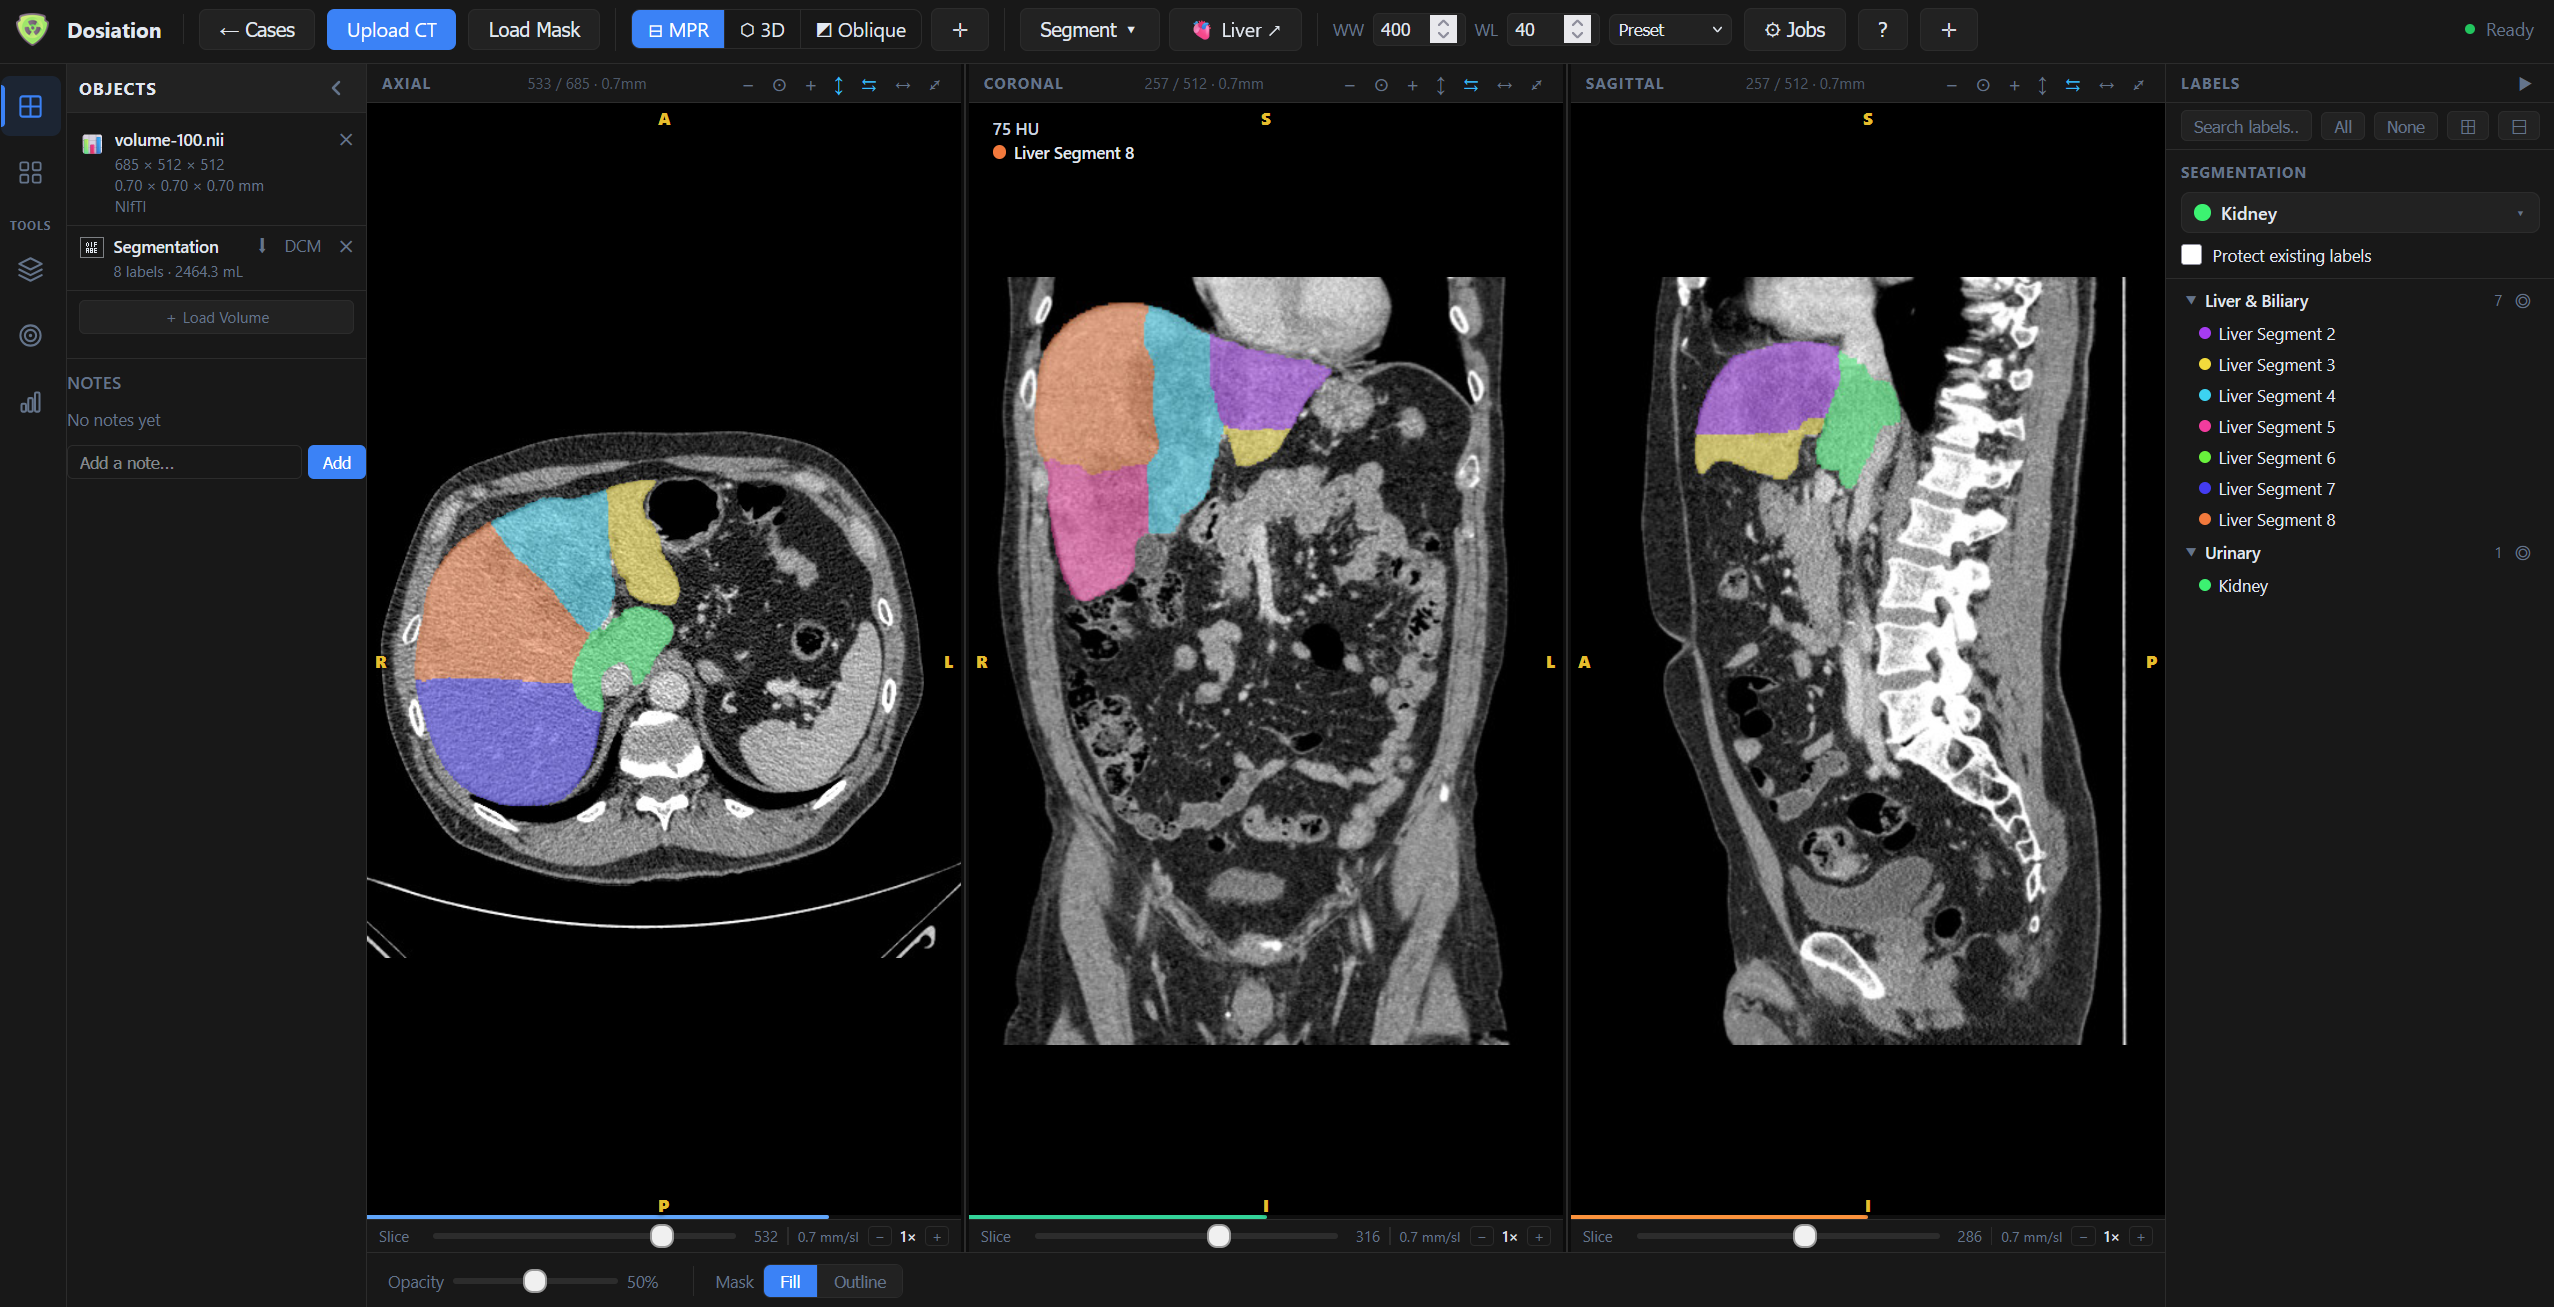2554x1307 pixels.
Task: Switch to MPR view mode
Action: pos(678,30)
